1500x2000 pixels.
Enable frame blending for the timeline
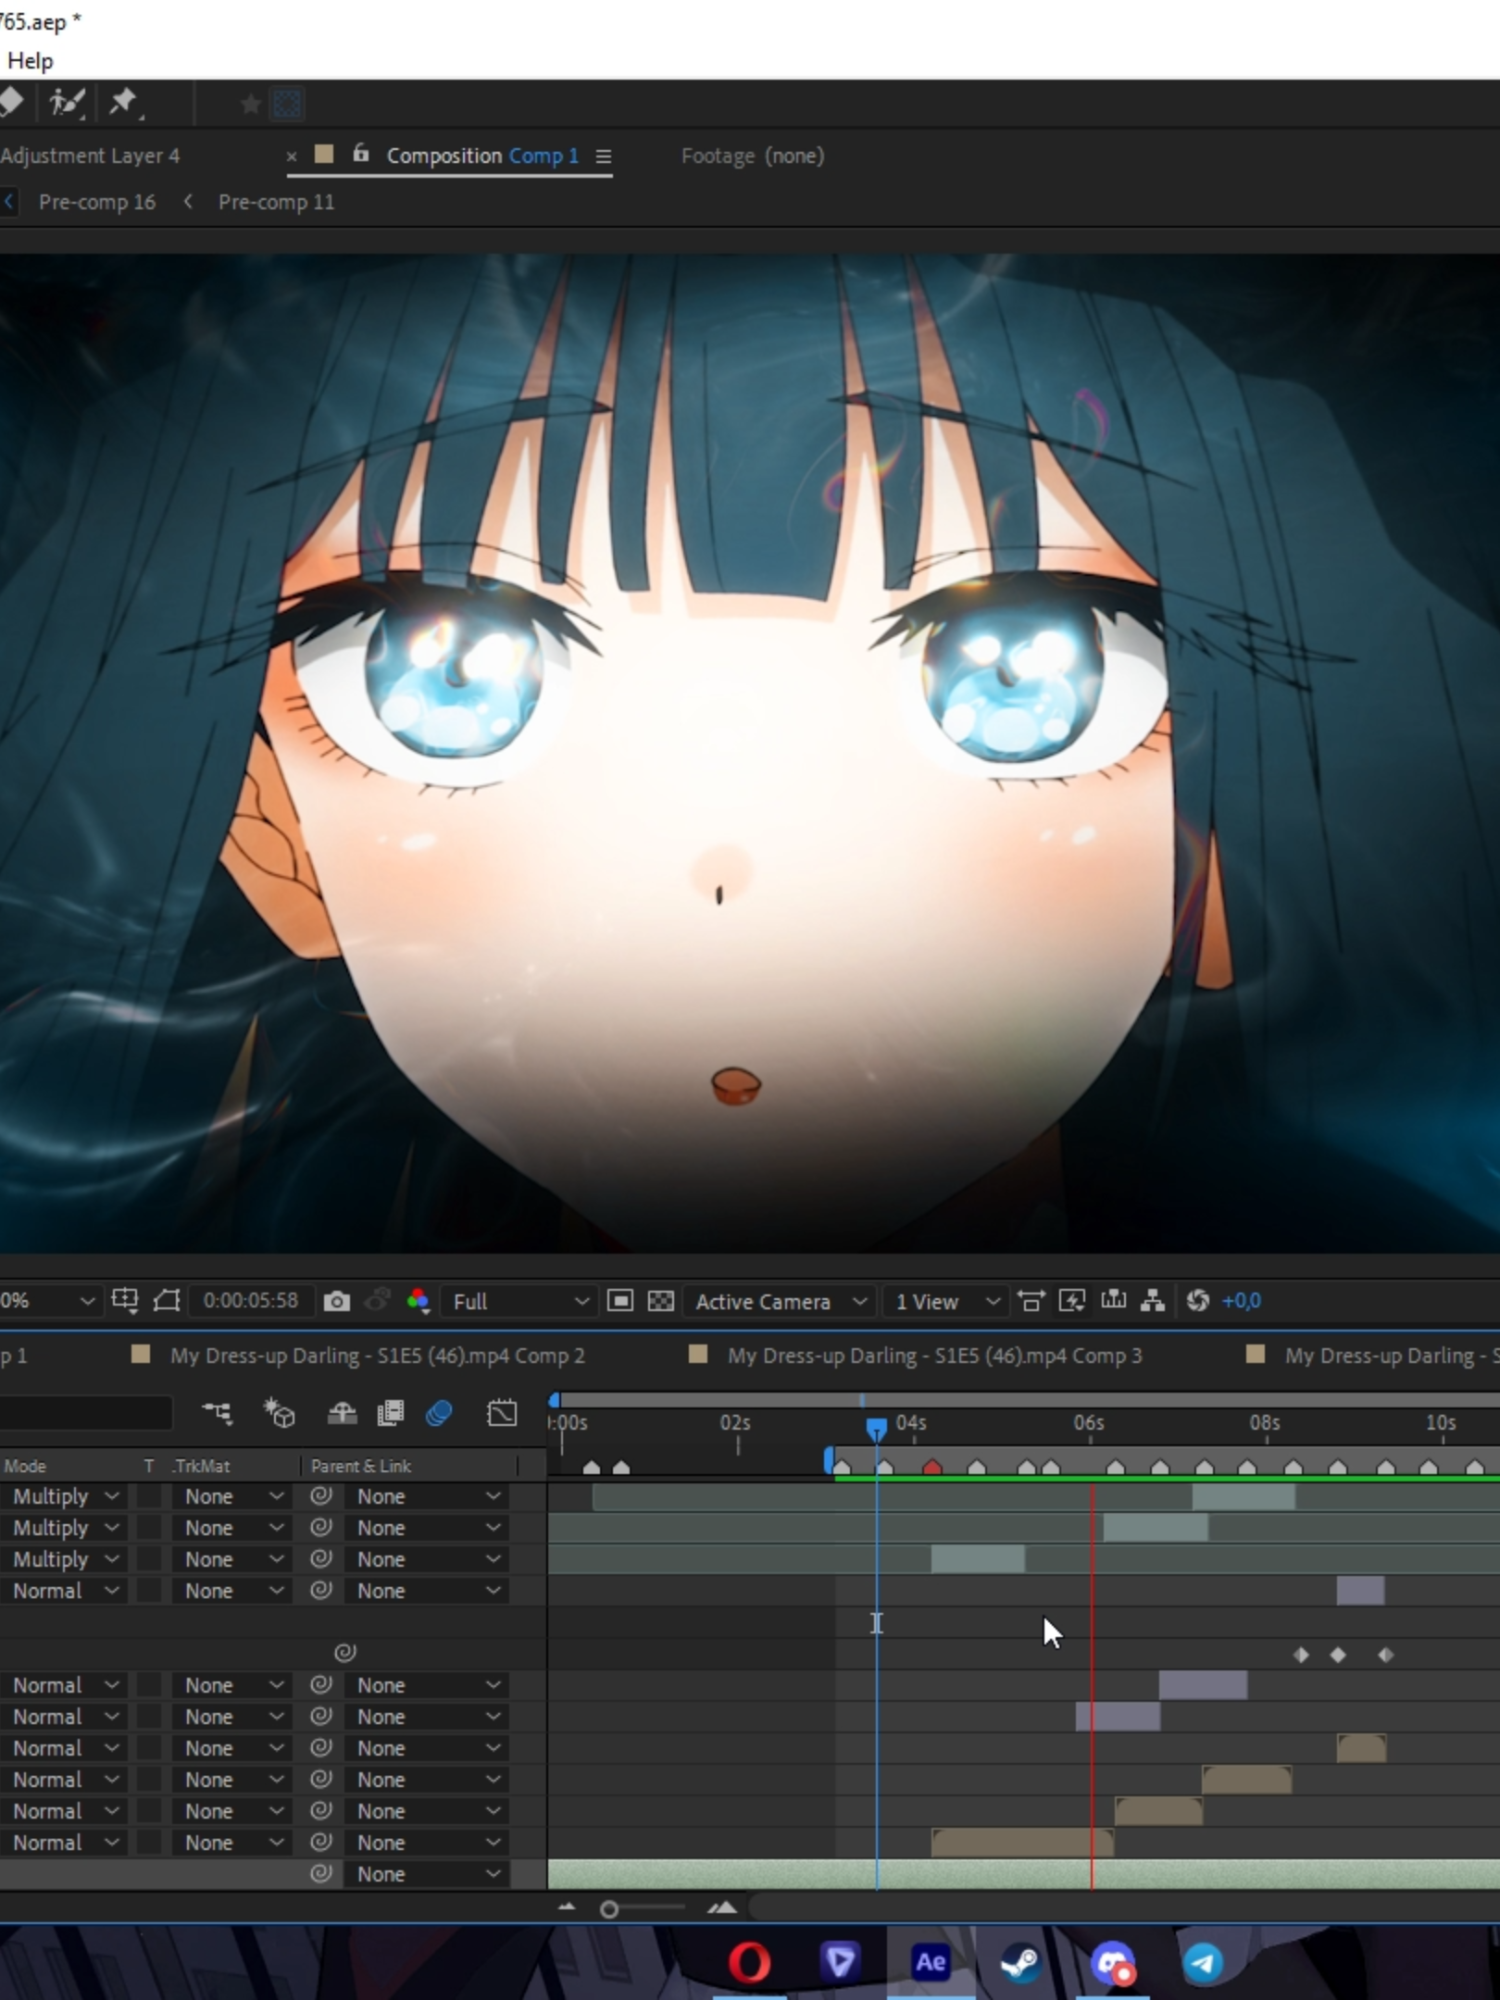click(390, 1413)
